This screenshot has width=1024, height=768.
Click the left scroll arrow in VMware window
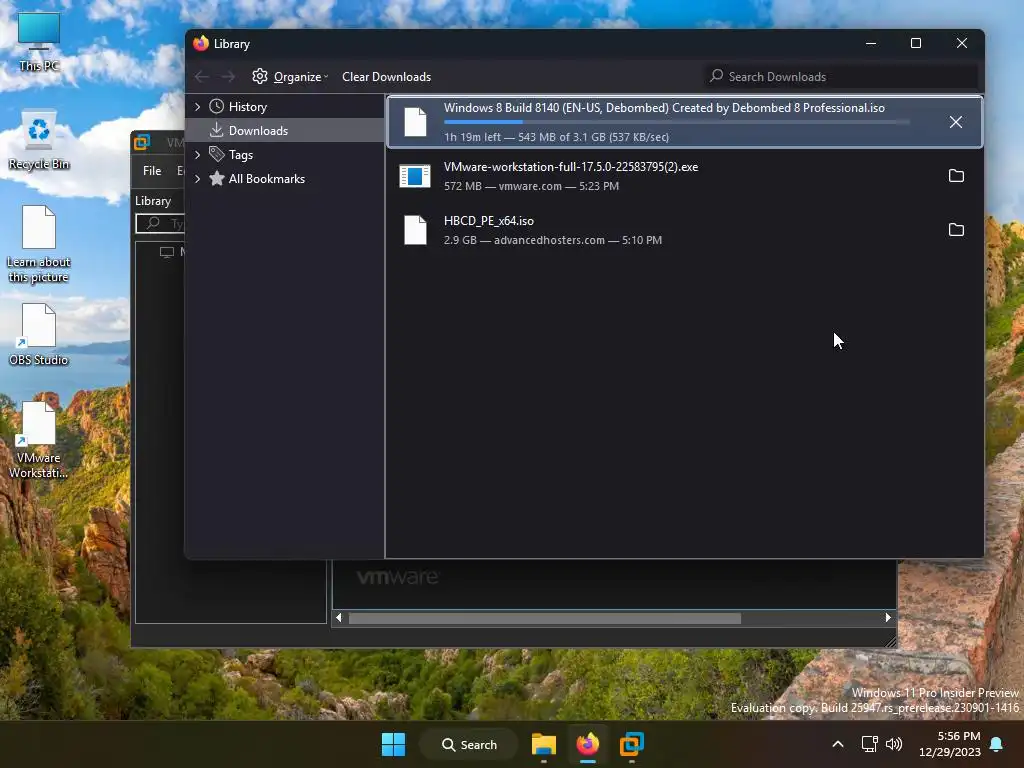(x=338, y=618)
